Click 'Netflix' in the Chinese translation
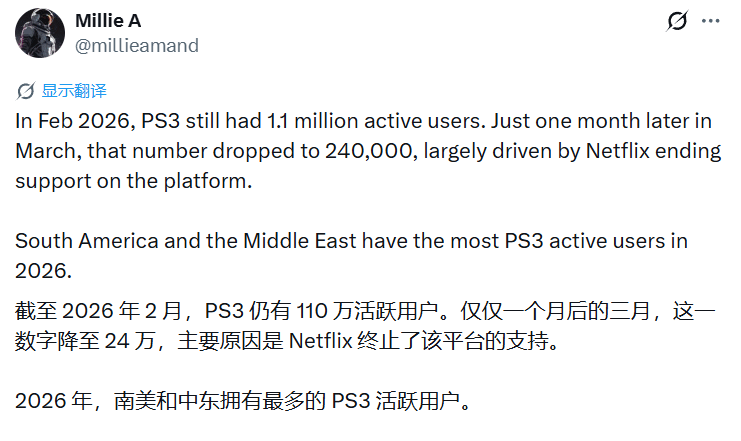The height and width of the screenshot is (441, 741). 322,340
